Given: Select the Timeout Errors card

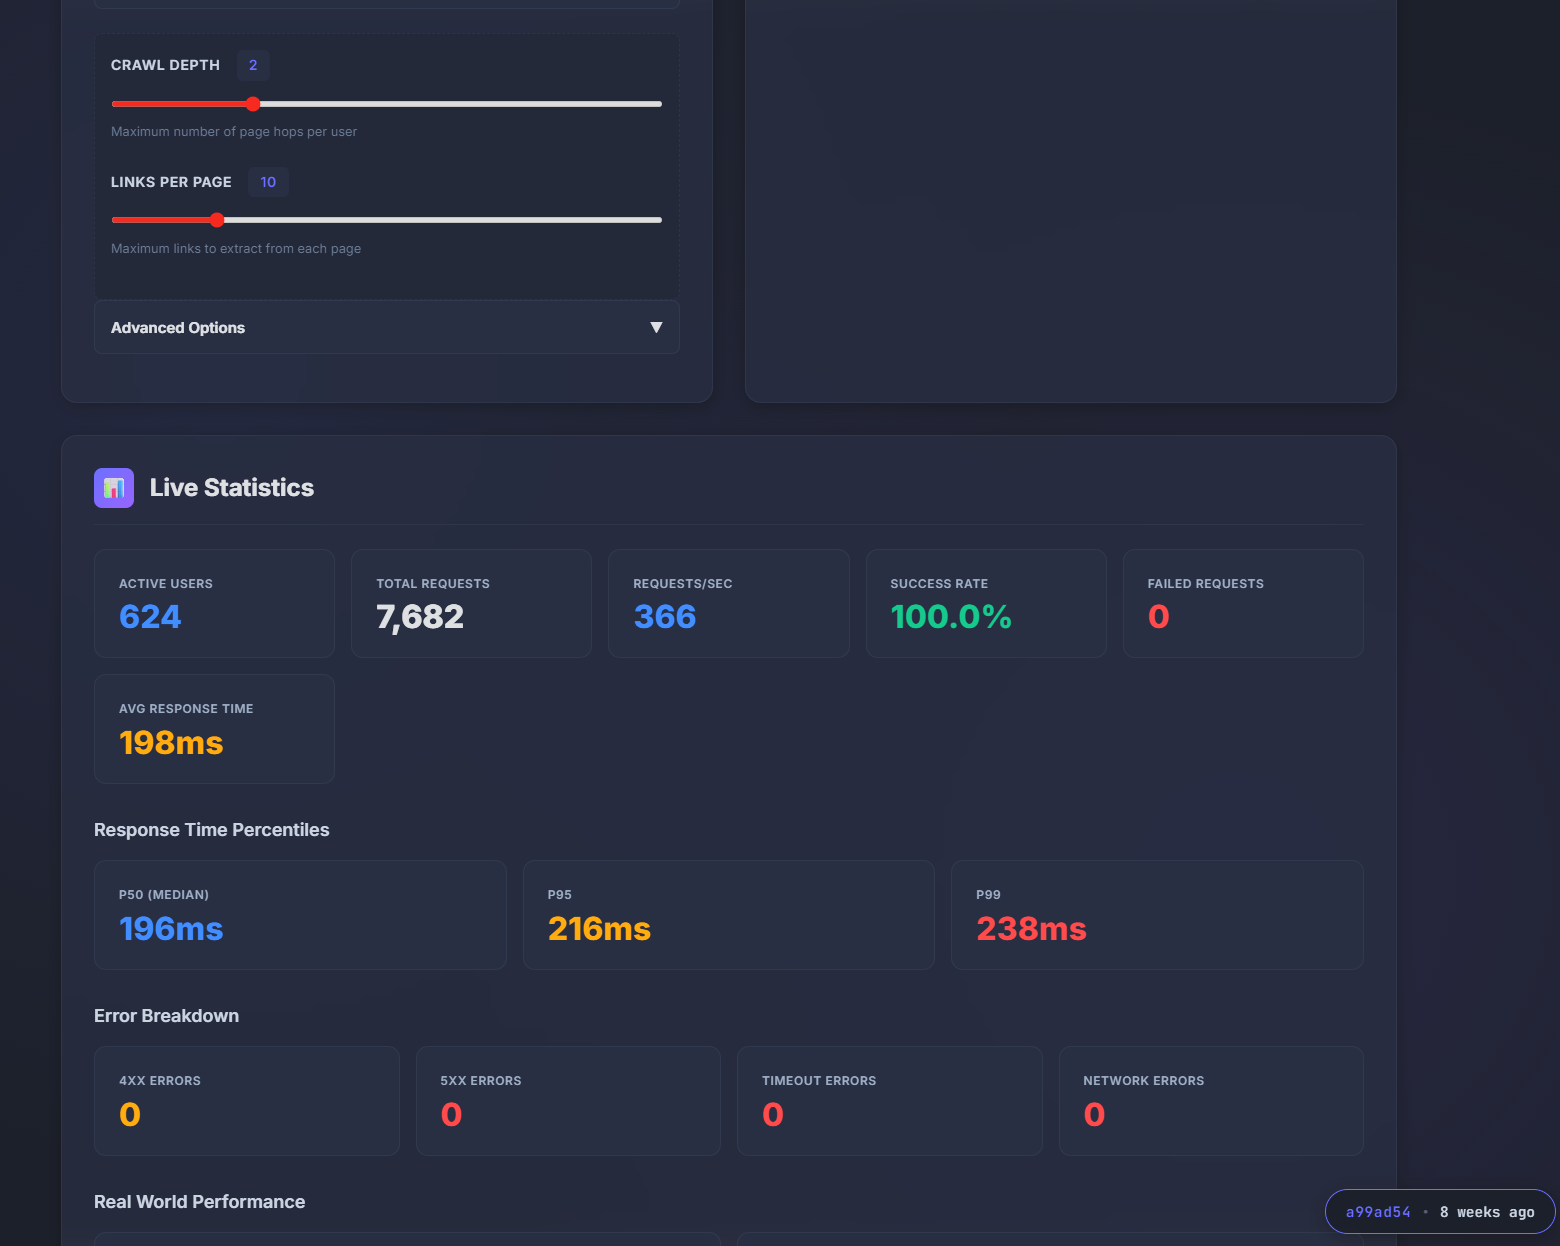Looking at the screenshot, I should 889,1101.
